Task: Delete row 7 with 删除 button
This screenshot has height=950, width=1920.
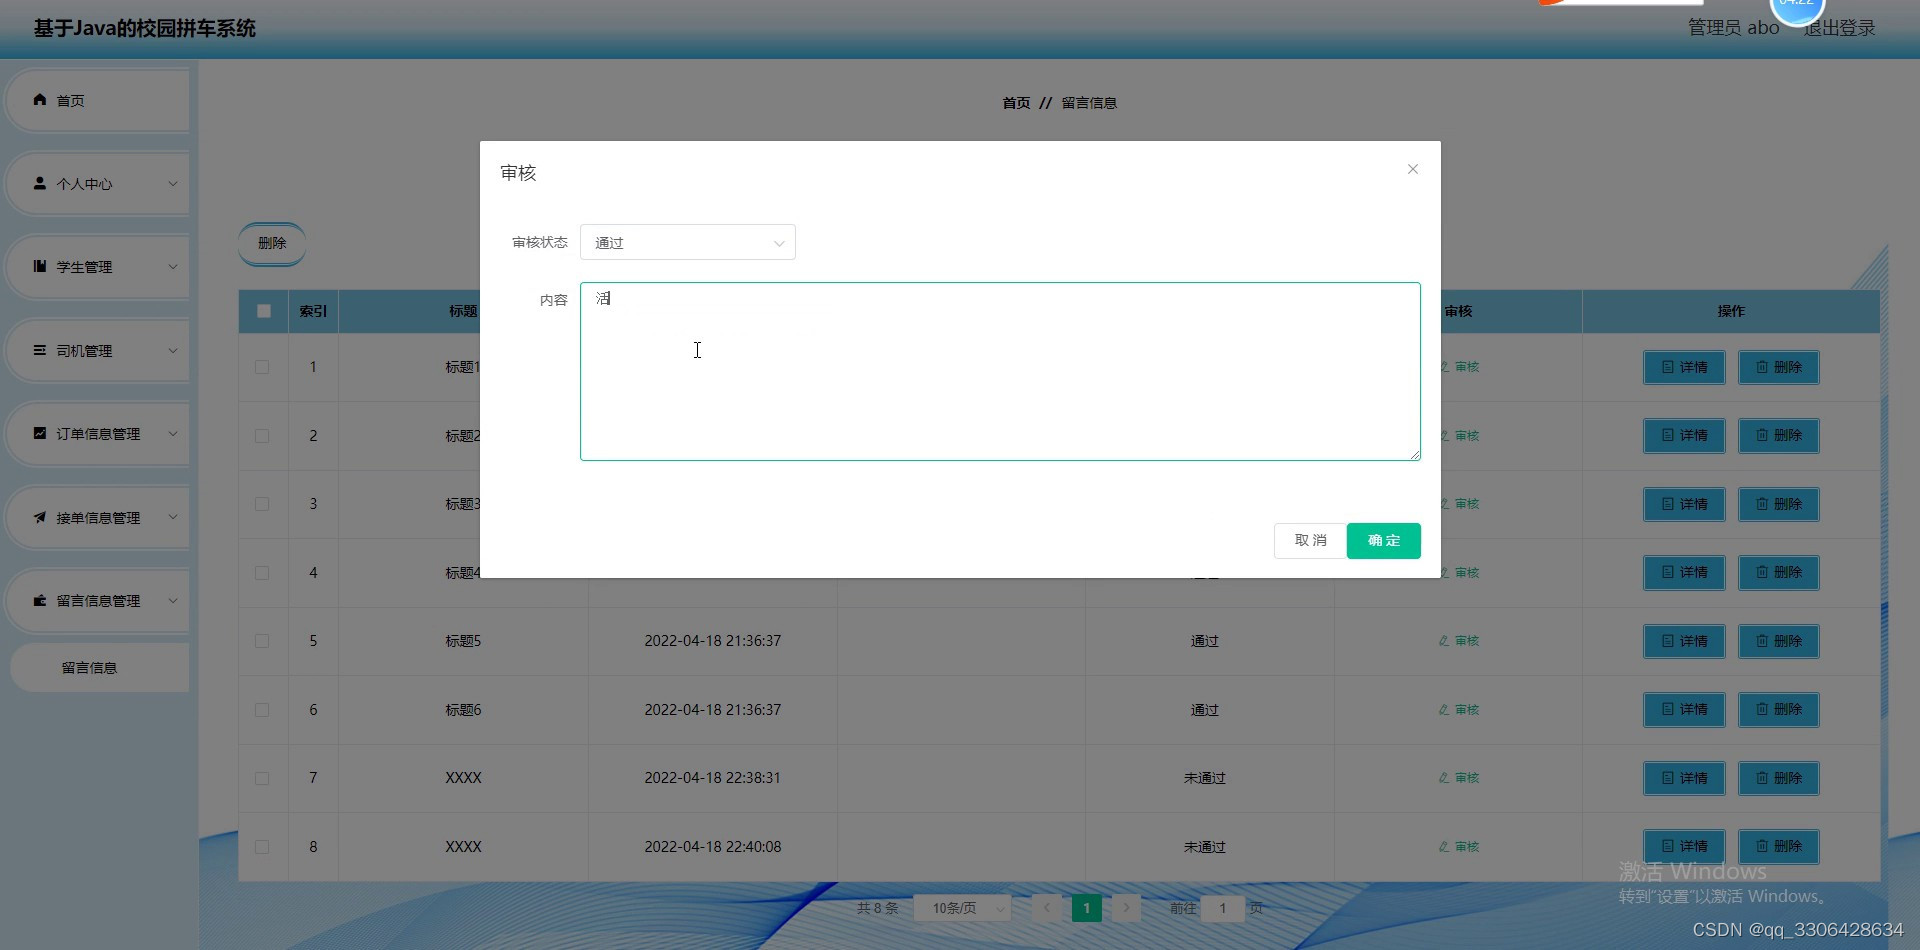Action: (x=1779, y=778)
